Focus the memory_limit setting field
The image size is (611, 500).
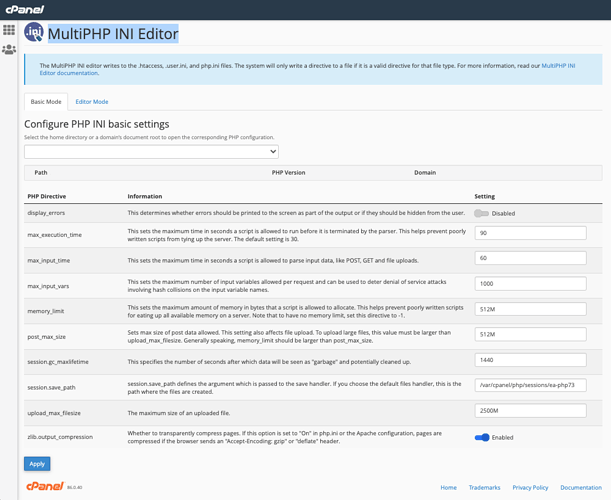coord(530,309)
